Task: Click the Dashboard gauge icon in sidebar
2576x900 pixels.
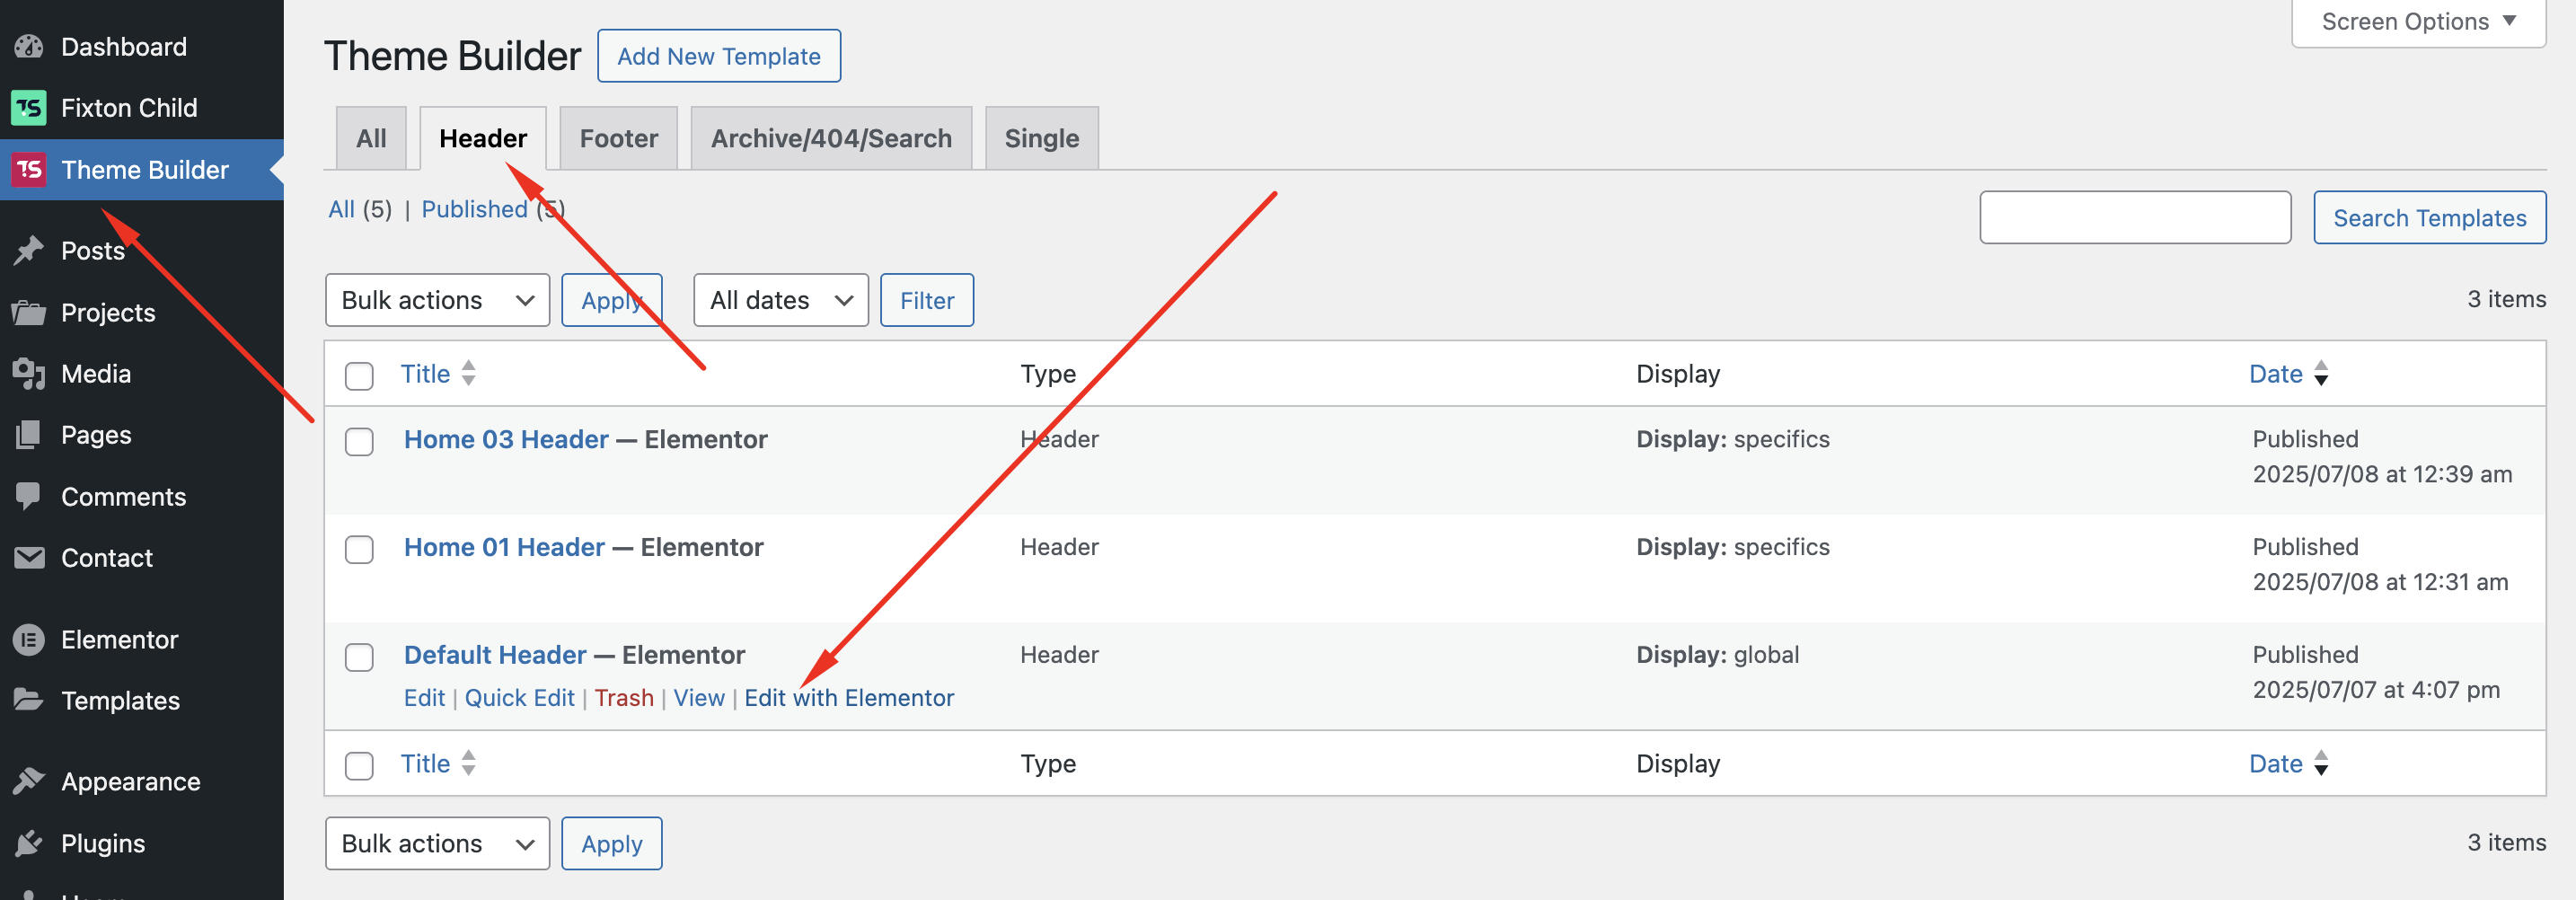Action: tap(29, 47)
